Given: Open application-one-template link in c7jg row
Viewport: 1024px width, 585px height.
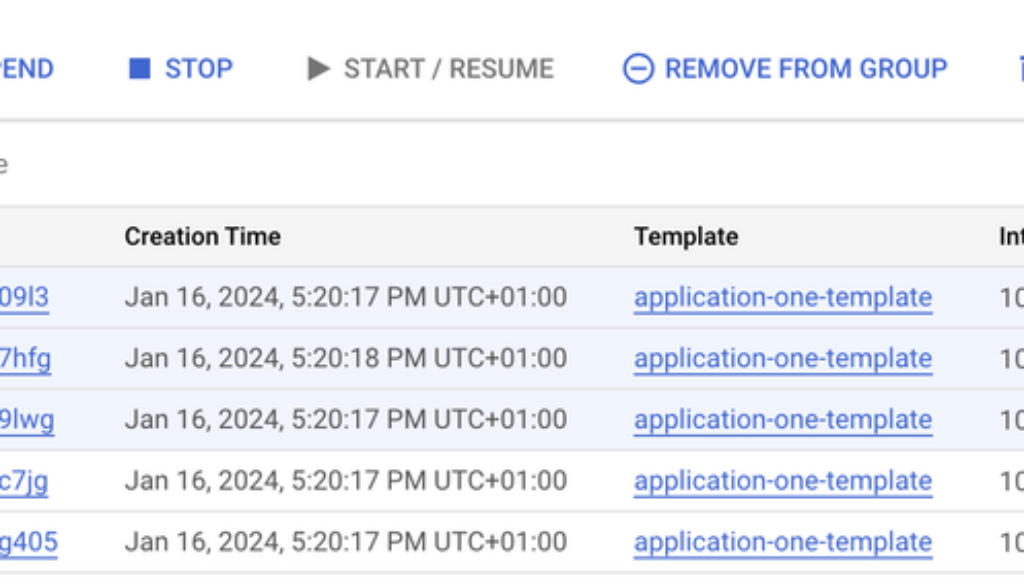Looking at the screenshot, I should (x=782, y=482).
